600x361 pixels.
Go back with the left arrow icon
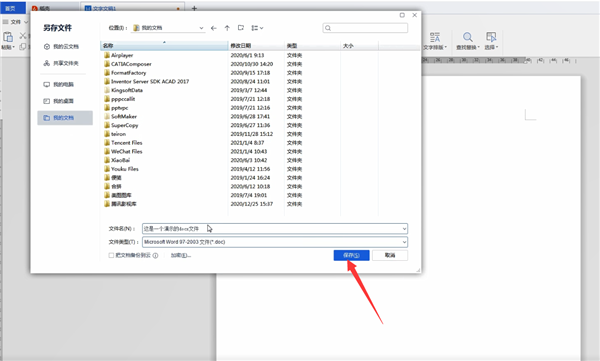[214, 28]
